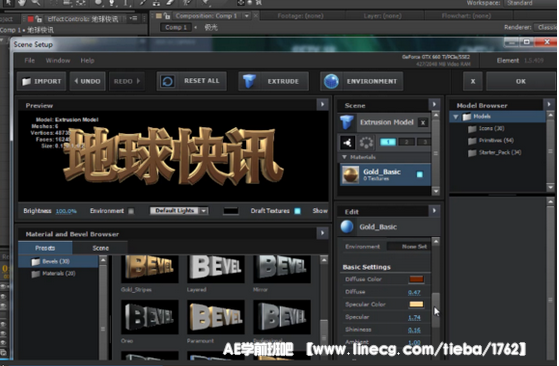Click the Reset All circular arrow icon
559x366 pixels.
168,81
